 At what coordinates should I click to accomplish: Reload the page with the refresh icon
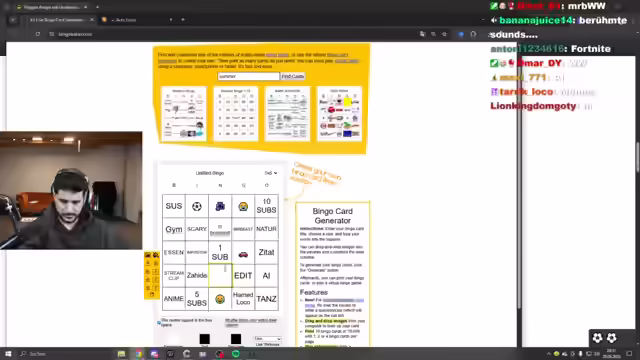[38, 34]
